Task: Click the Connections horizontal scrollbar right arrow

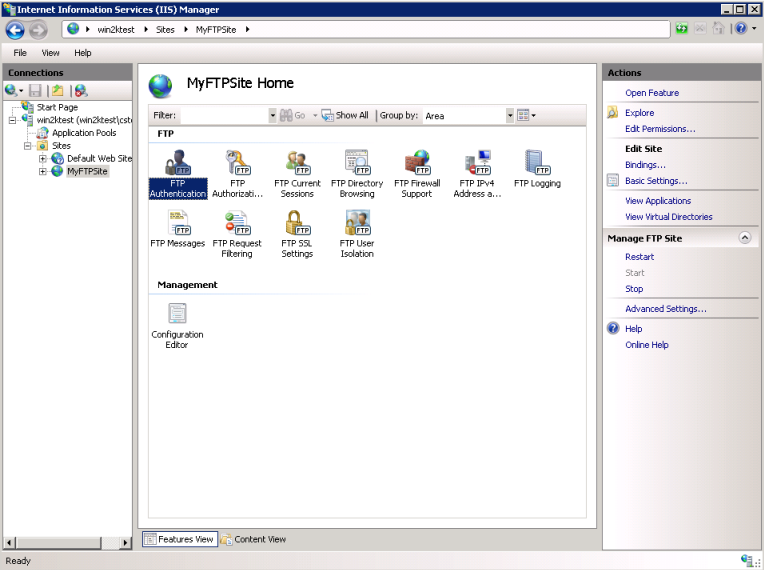Action: (125, 542)
